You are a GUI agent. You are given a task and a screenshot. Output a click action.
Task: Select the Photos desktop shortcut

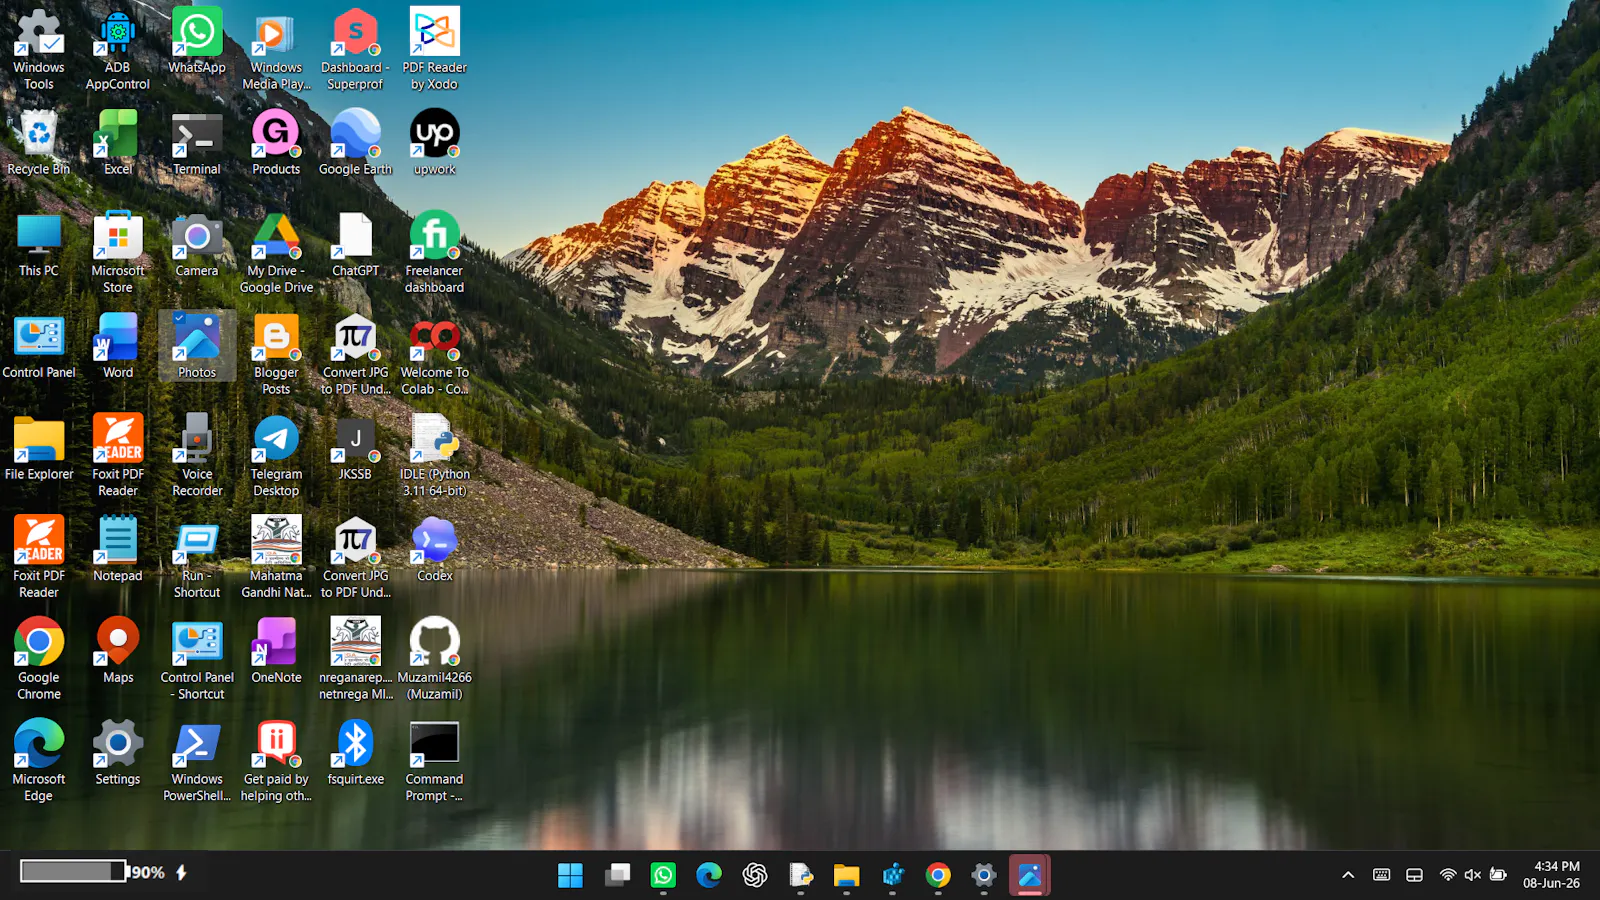pyautogui.click(x=197, y=347)
